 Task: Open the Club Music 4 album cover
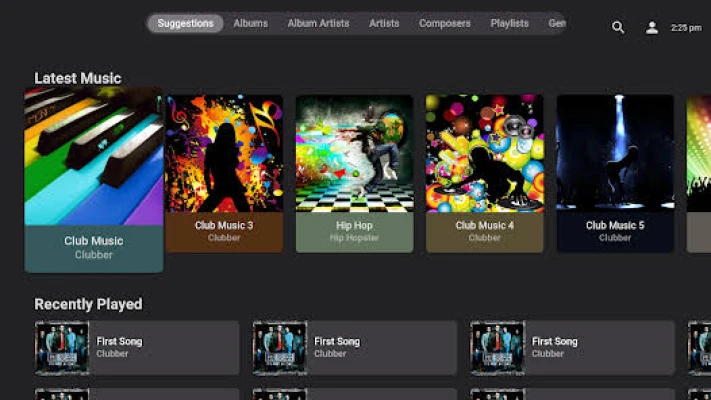click(x=485, y=153)
